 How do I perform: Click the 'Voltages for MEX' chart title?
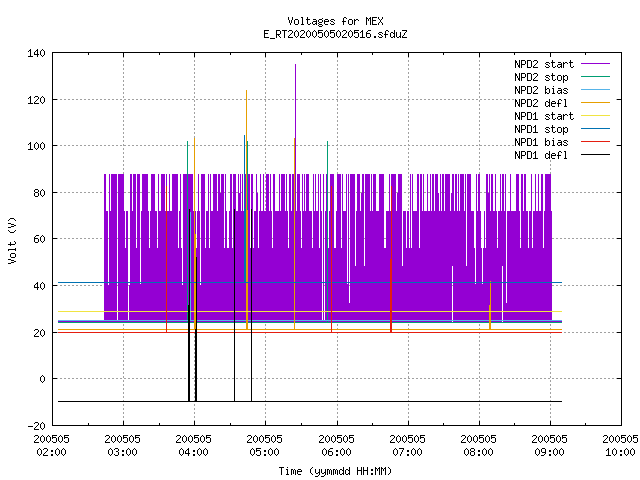pyautogui.click(x=335, y=21)
